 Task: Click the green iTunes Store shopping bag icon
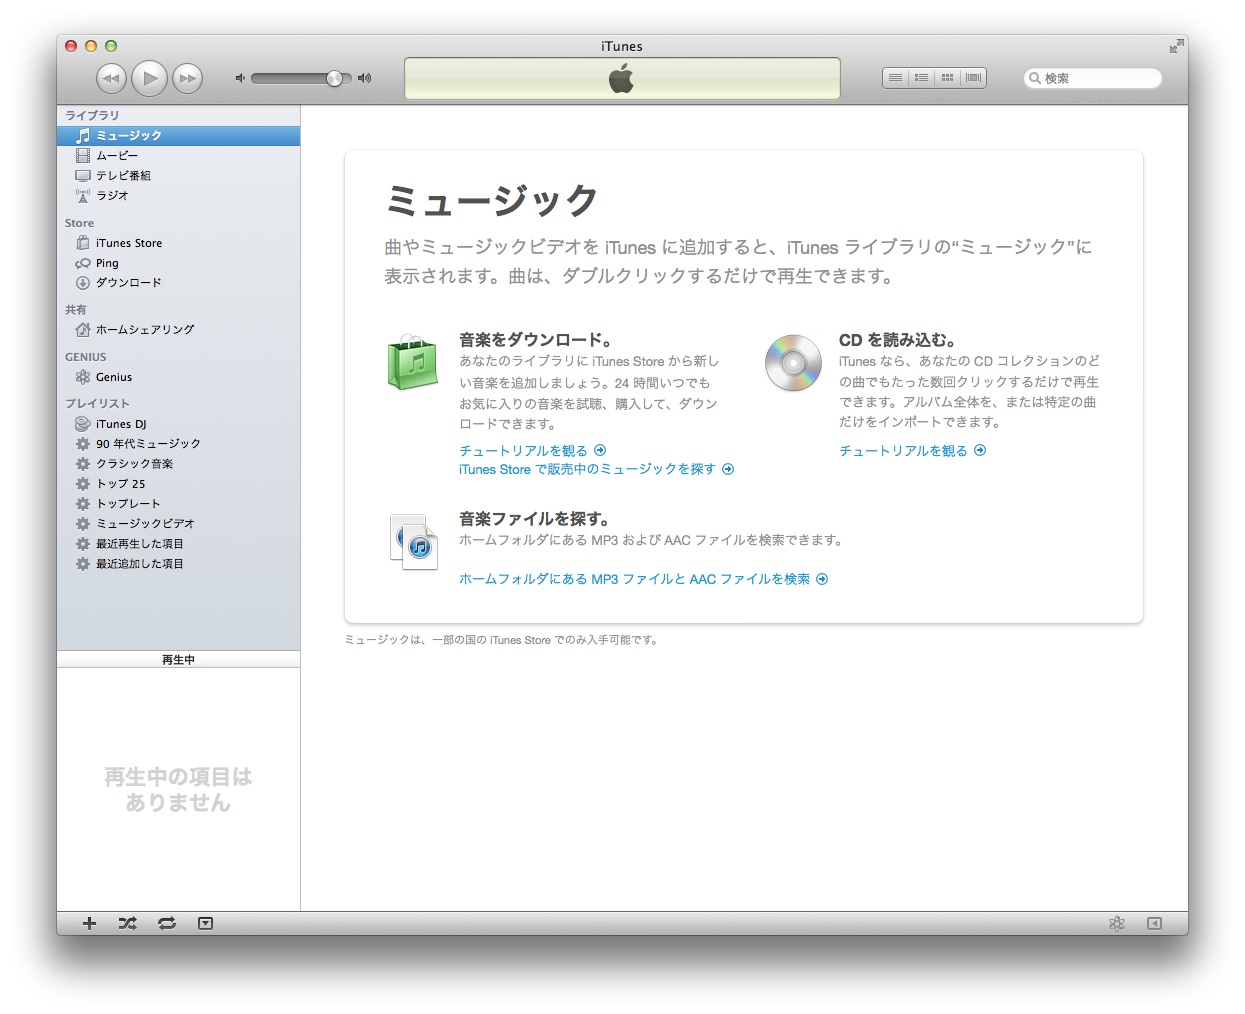[x=413, y=362]
